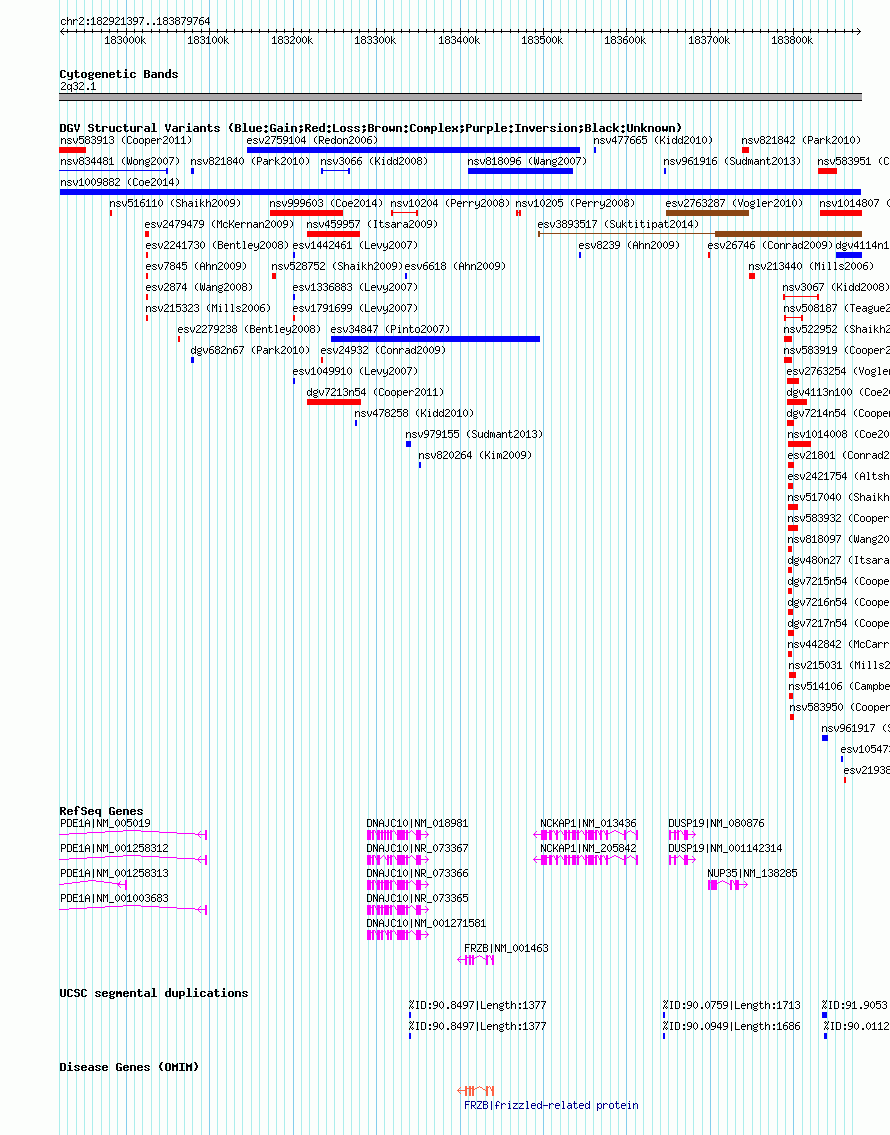This screenshot has width=890, height=1135.
Task: Click the blue bar of esv34847 (Pinto2007)
Action: coord(435,339)
